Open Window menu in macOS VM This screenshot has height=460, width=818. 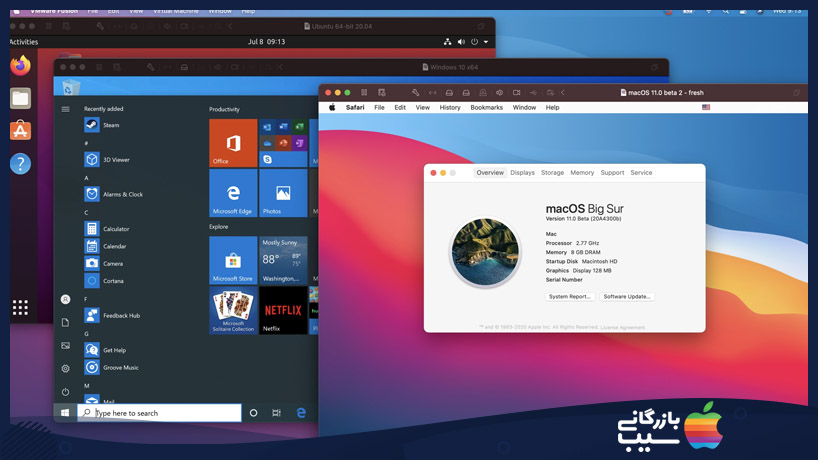coord(524,107)
